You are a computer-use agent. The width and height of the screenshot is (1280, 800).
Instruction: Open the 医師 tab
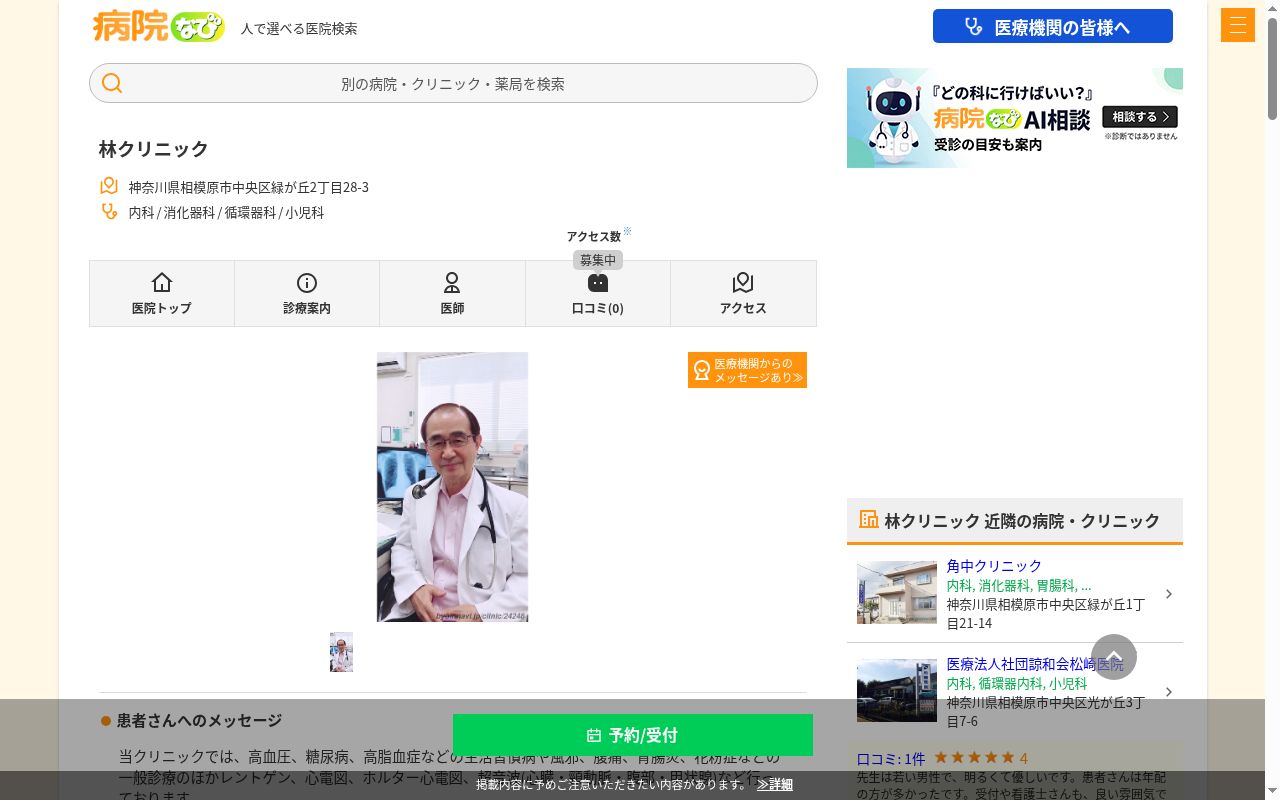[452, 293]
